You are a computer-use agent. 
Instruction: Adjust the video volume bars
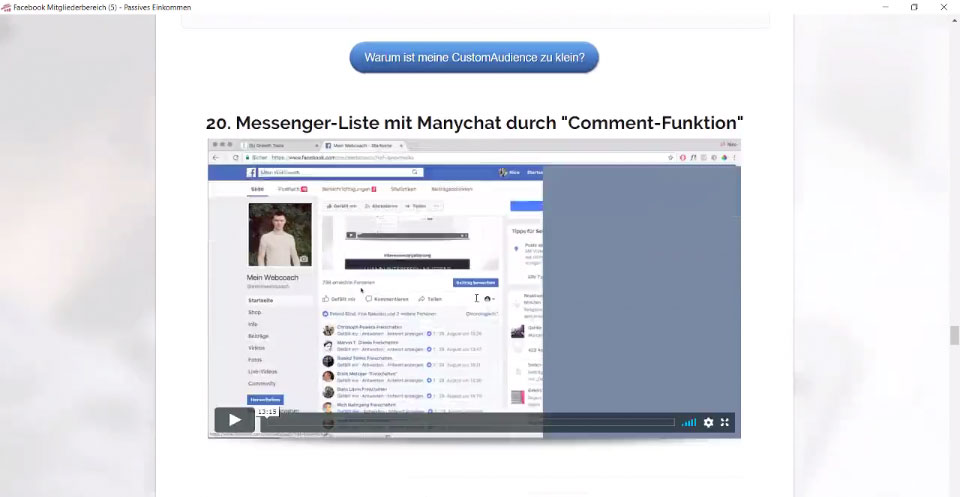[689, 422]
